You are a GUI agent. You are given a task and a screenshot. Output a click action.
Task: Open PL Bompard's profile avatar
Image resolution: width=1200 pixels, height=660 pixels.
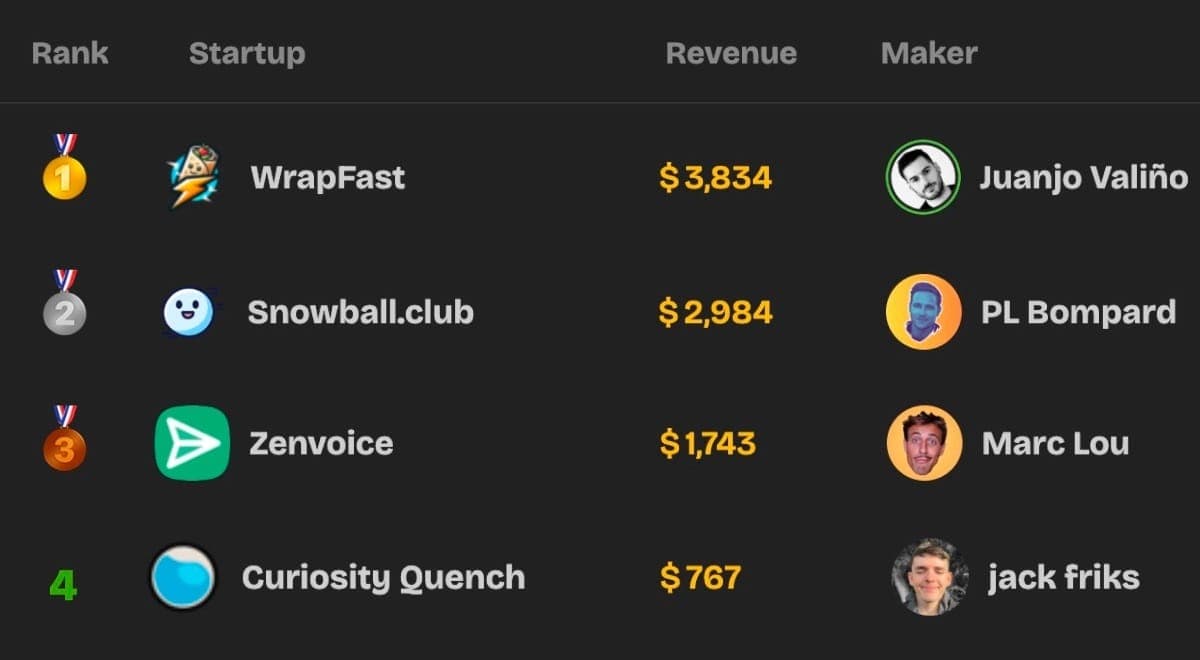[x=923, y=312]
